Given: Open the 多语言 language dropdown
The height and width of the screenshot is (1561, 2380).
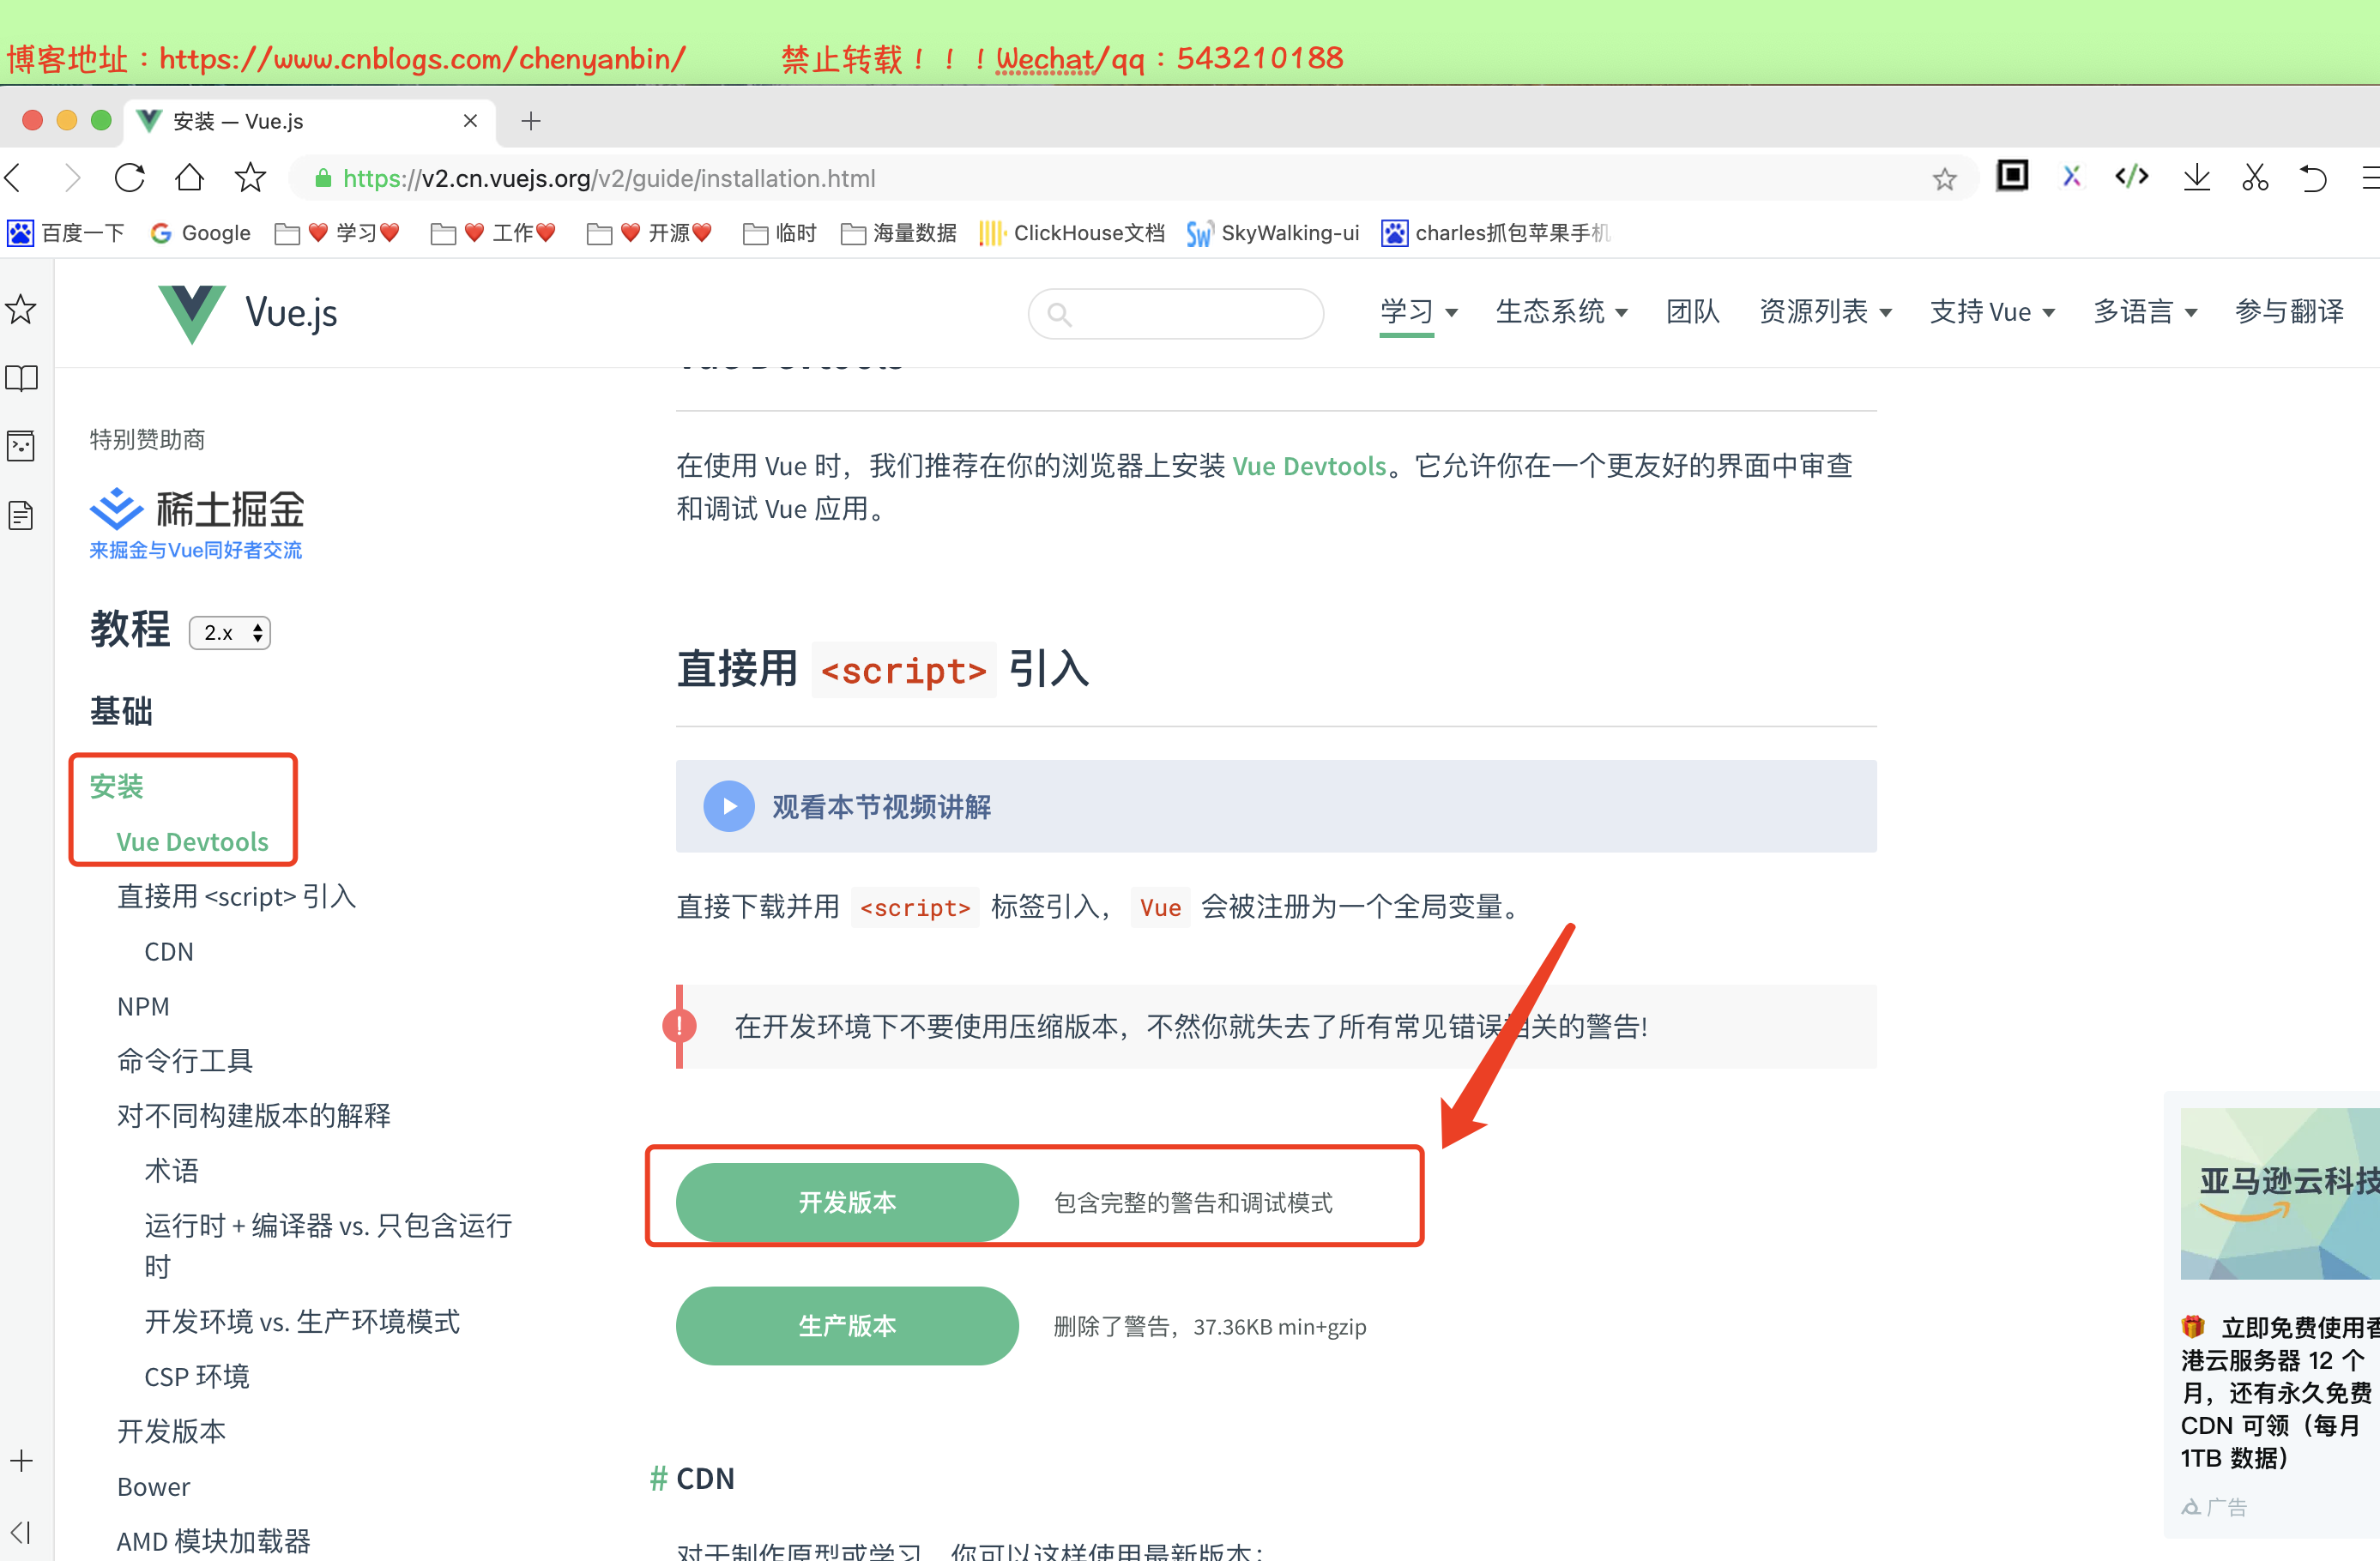Looking at the screenshot, I should (2144, 312).
